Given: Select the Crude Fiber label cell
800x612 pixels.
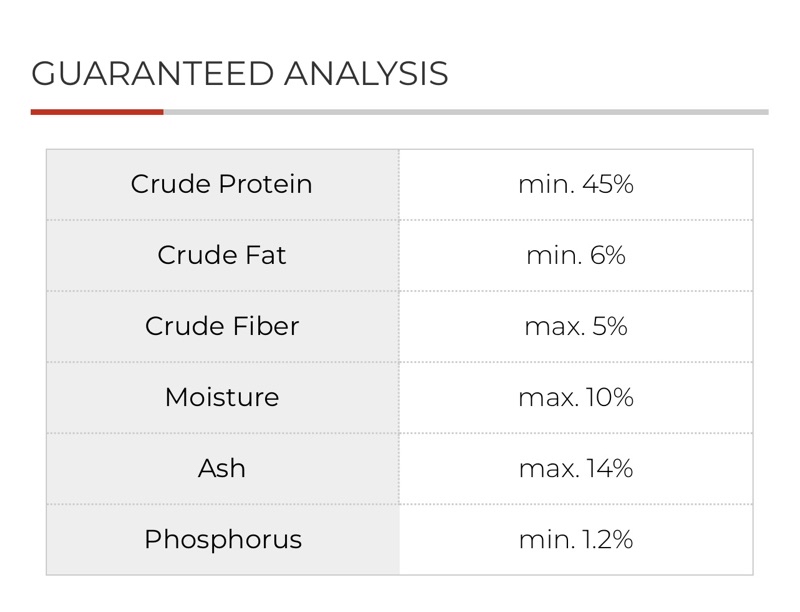Looking at the screenshot, I should coord(222,326).
